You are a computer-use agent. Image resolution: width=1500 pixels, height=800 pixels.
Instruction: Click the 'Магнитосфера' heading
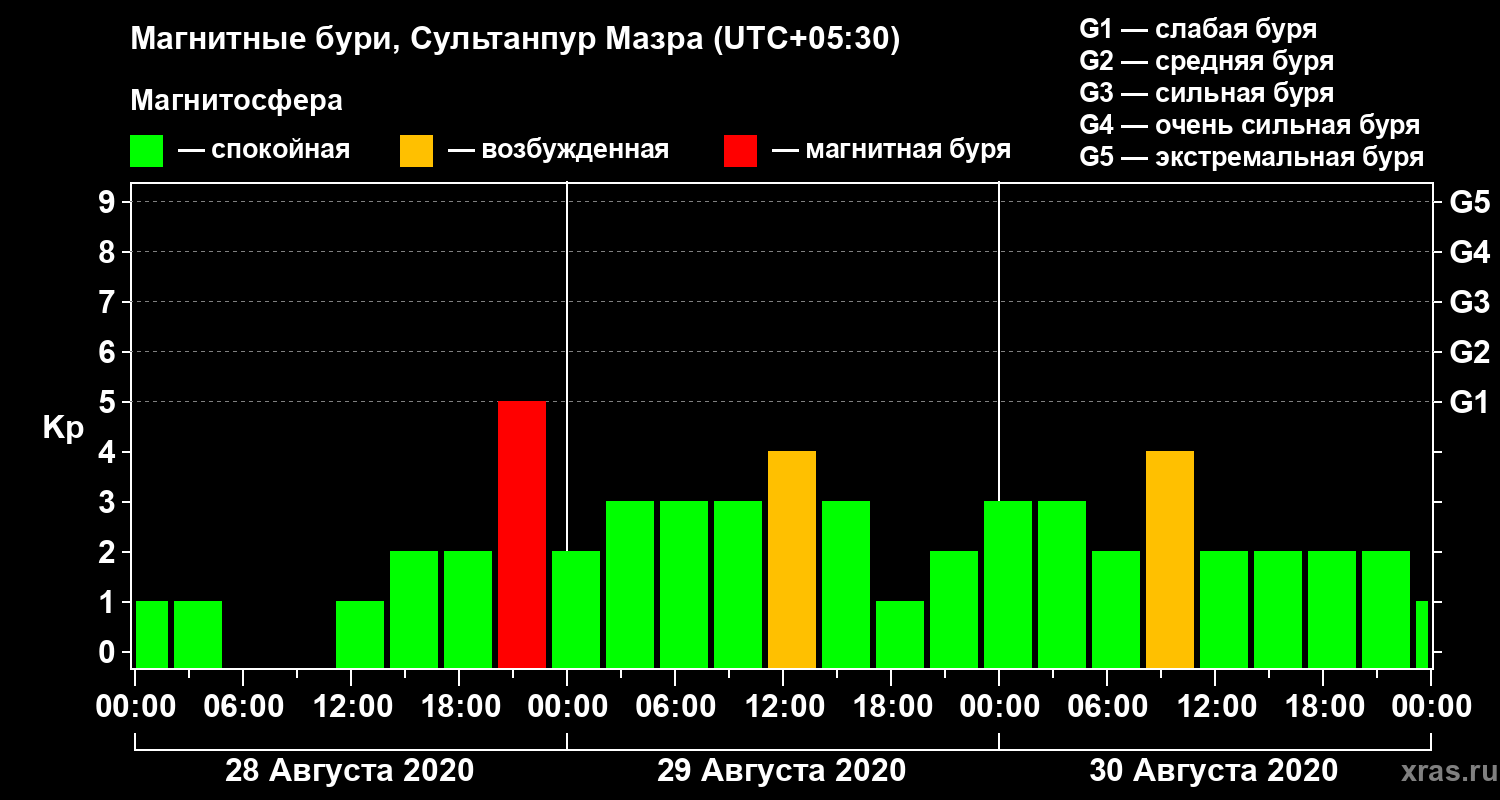tap(237, 101)
